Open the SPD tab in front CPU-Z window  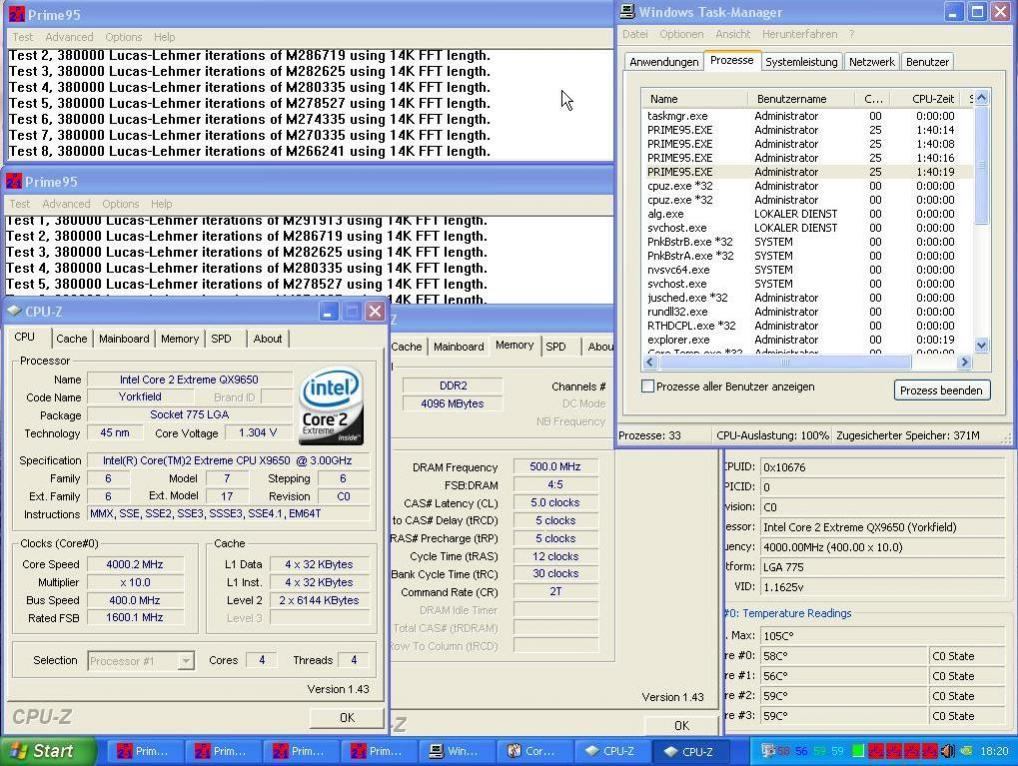click(221, 339)
